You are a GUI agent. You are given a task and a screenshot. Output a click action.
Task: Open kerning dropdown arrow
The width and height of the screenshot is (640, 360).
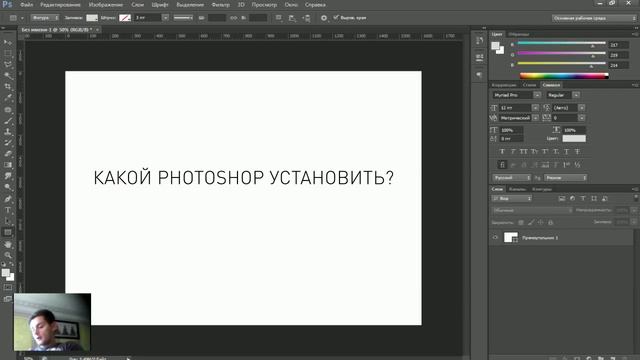[x=536, y=118]
